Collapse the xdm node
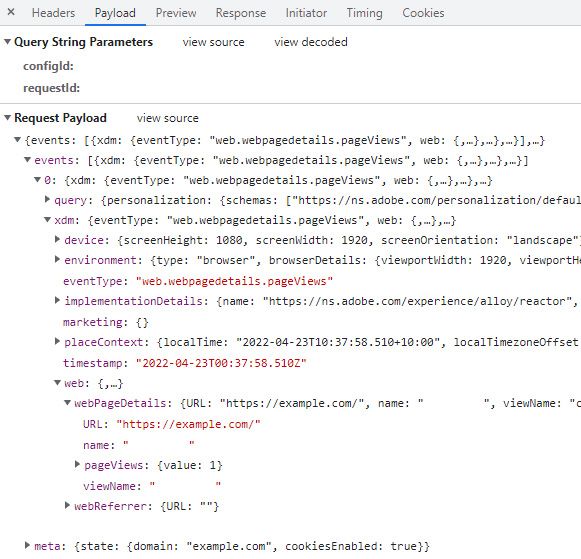Viewport: 581px width, 559px height. [47, 220]
